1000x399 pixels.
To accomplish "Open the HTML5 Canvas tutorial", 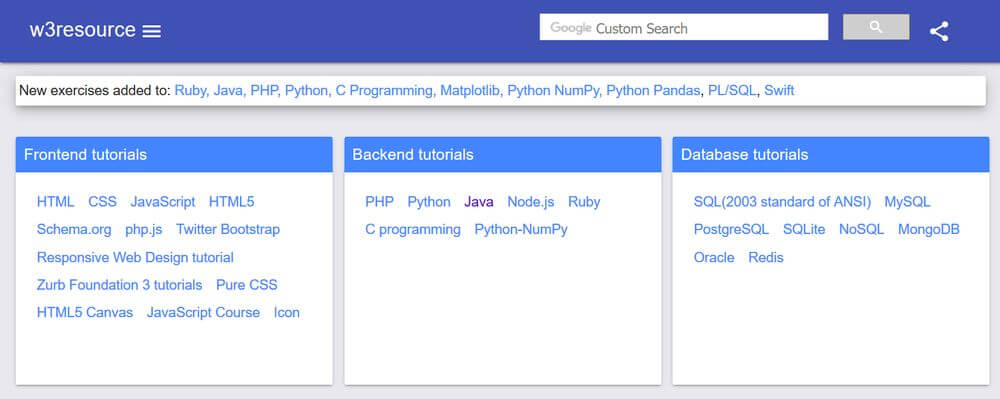I will (85, 312).
